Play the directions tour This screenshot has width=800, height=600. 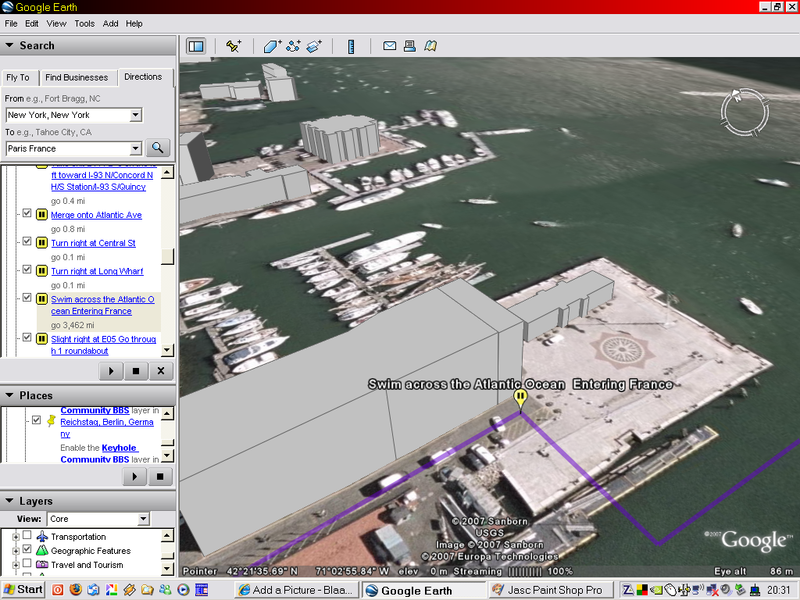110,371
